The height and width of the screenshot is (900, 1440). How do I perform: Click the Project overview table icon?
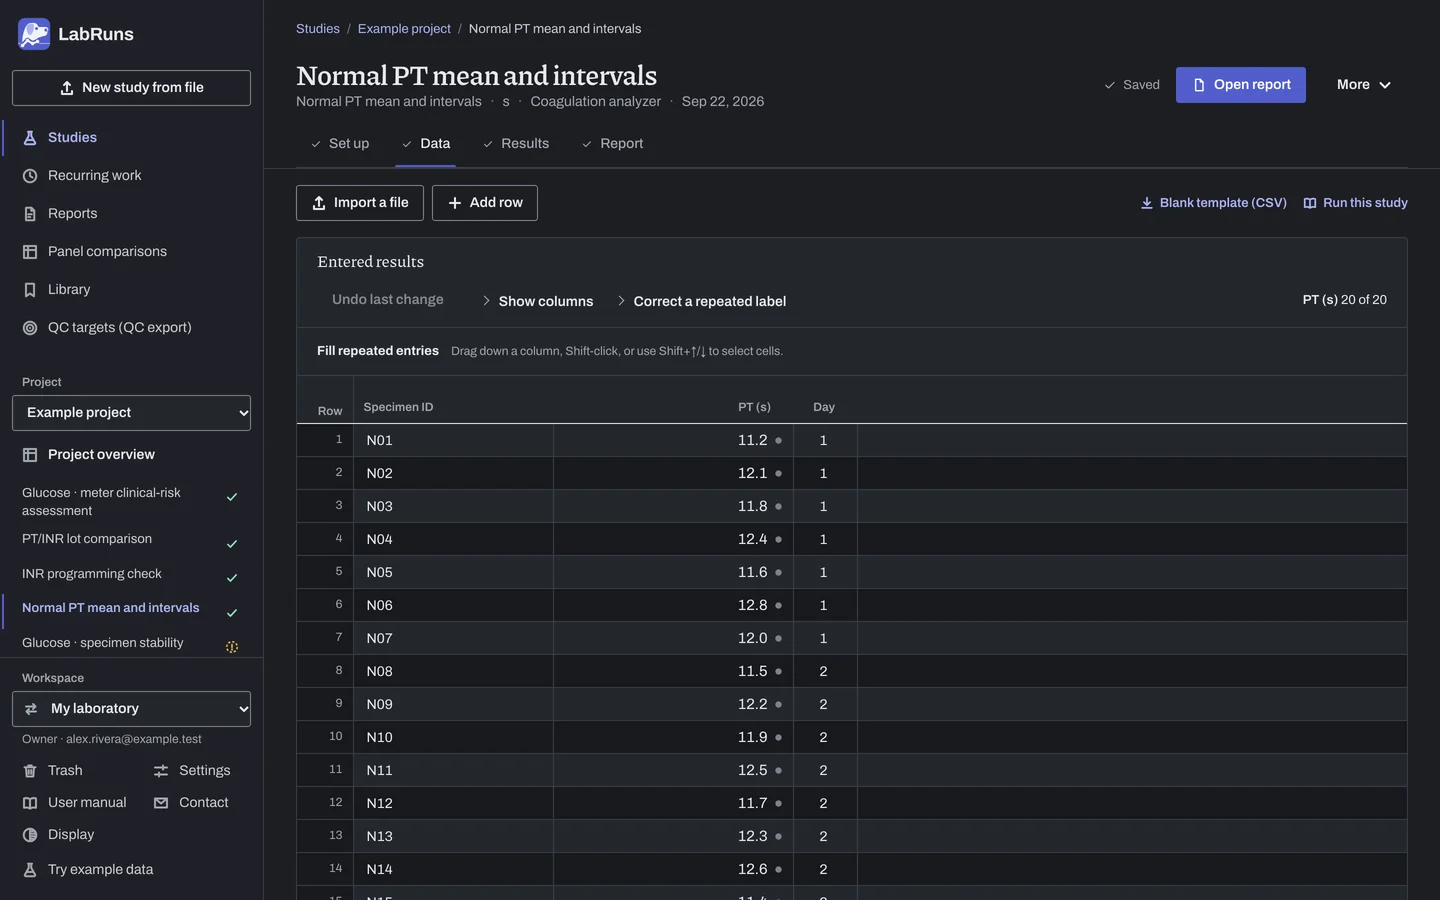(30, 455)
